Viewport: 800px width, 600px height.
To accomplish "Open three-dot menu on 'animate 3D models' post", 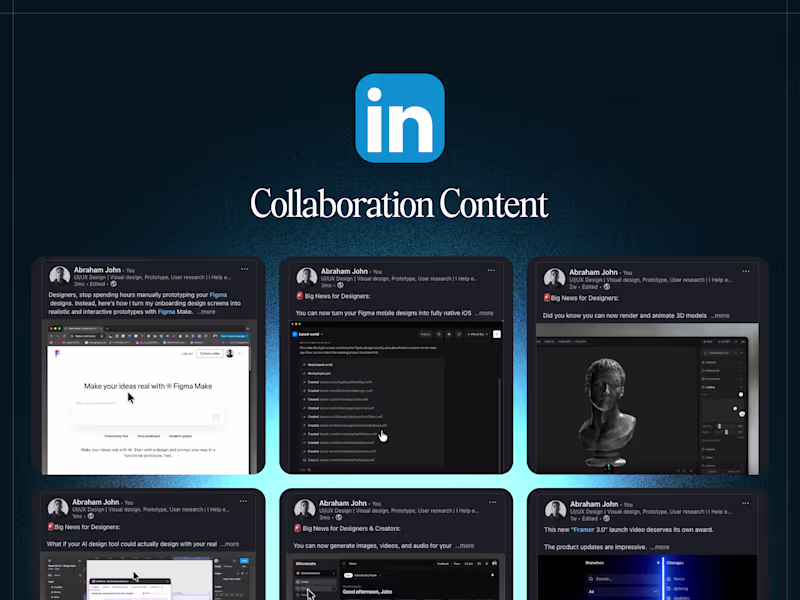I will pos(746,271).
